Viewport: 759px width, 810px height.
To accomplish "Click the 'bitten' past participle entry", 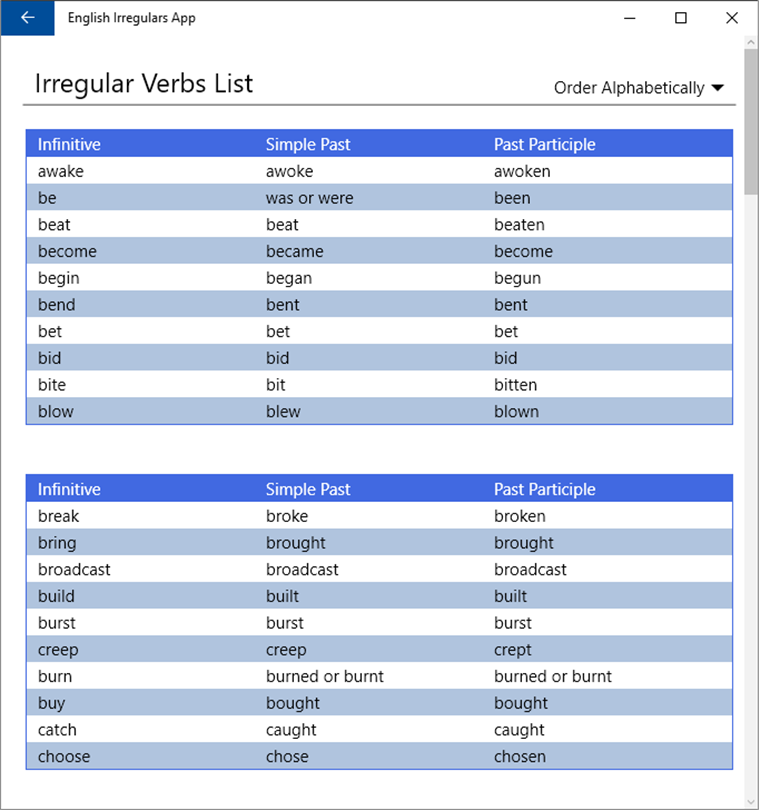I will point(515,385).
